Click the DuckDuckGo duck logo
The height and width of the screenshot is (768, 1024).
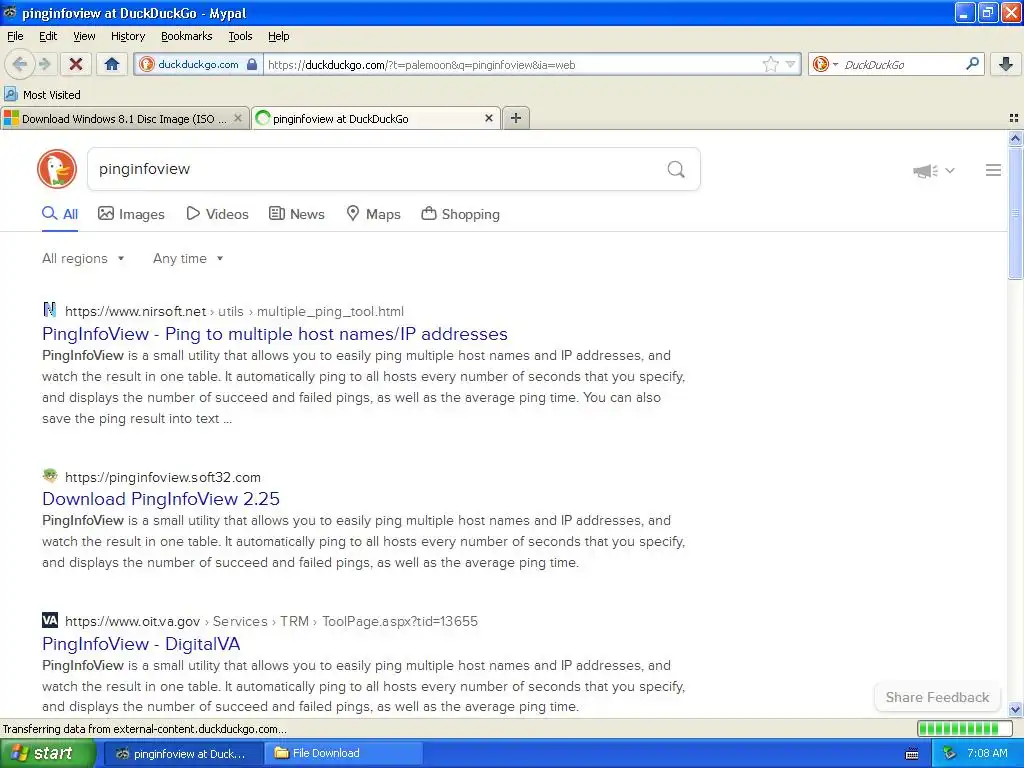[x=57, y=169]
